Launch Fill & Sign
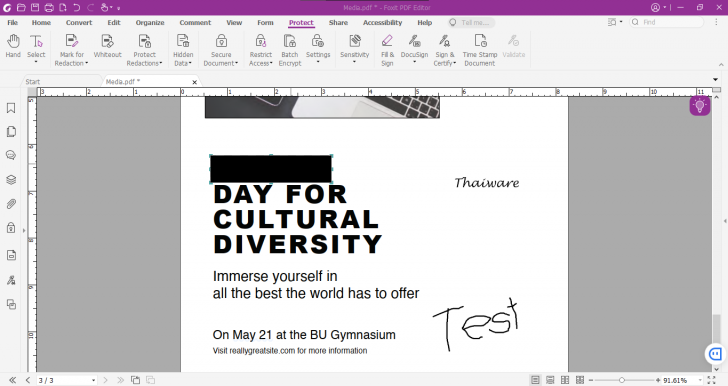 387,50
